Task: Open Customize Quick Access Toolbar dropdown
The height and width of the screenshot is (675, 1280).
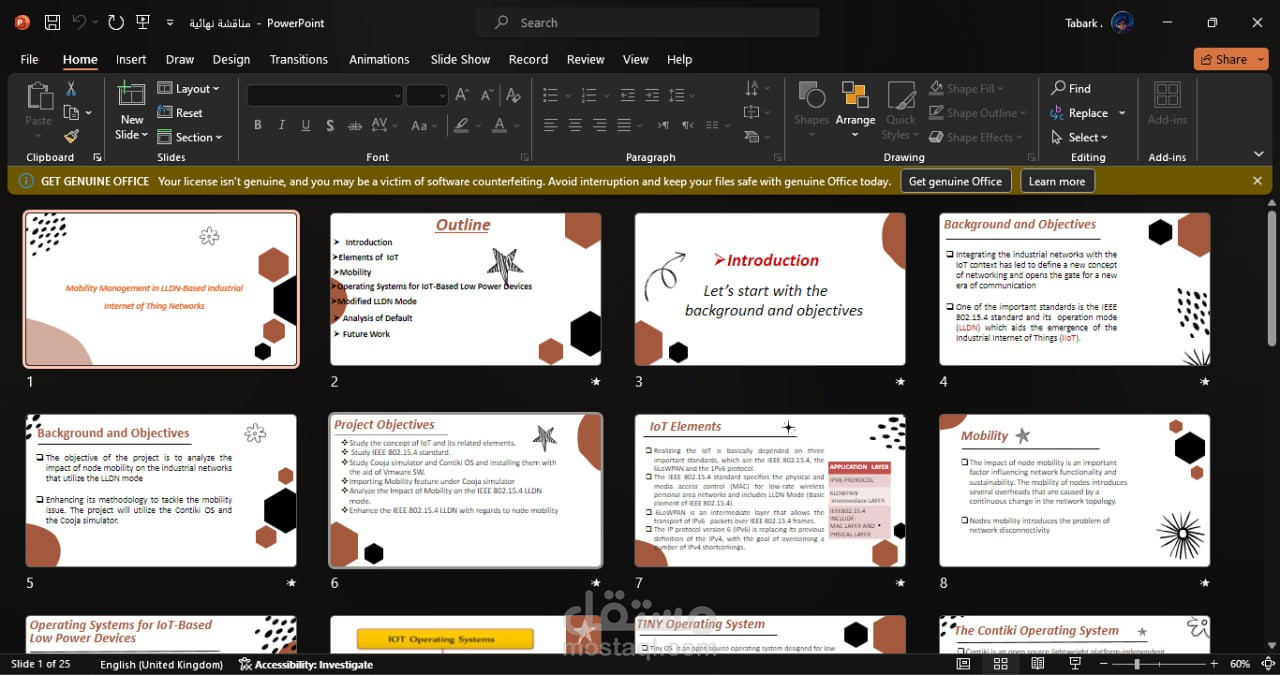Action: coord(169,22)
